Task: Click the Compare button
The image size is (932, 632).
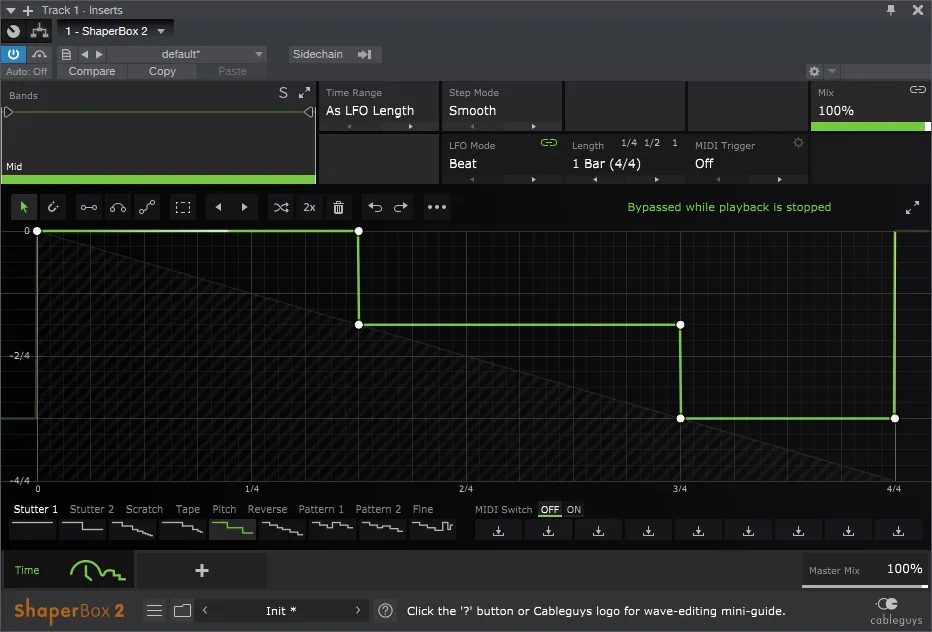Action: [92, 71]
